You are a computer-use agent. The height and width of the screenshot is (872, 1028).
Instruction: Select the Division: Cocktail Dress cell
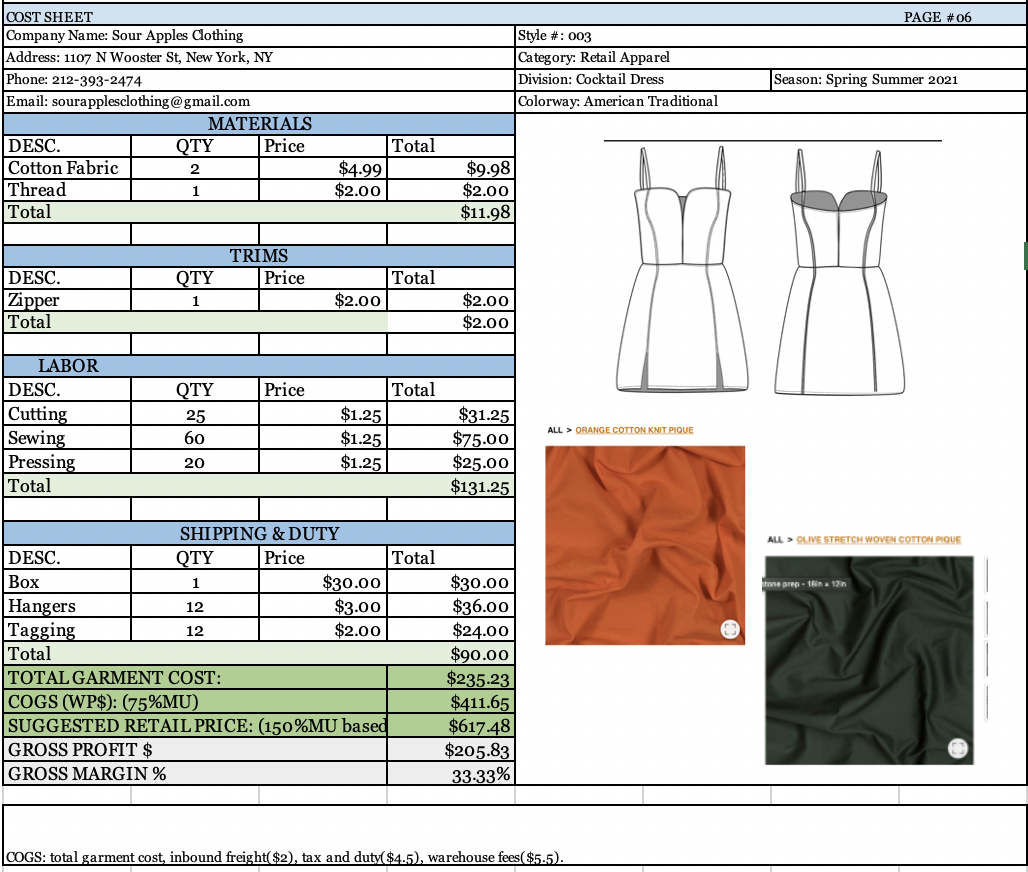click(x=643, y=80)
